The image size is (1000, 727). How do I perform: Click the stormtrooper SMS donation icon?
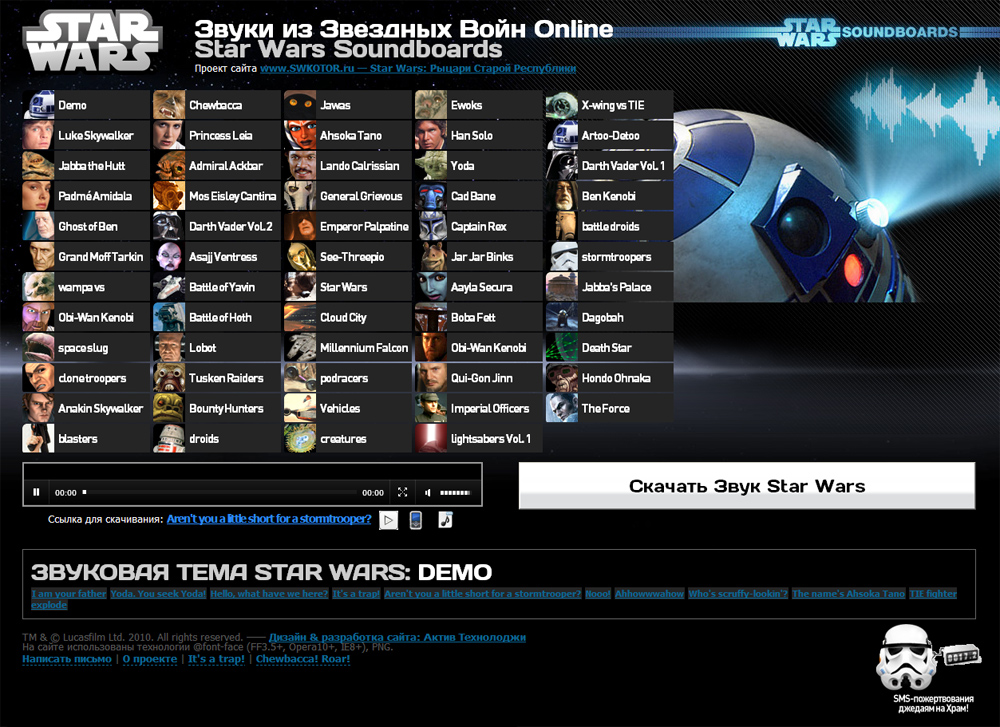[926, 658]
